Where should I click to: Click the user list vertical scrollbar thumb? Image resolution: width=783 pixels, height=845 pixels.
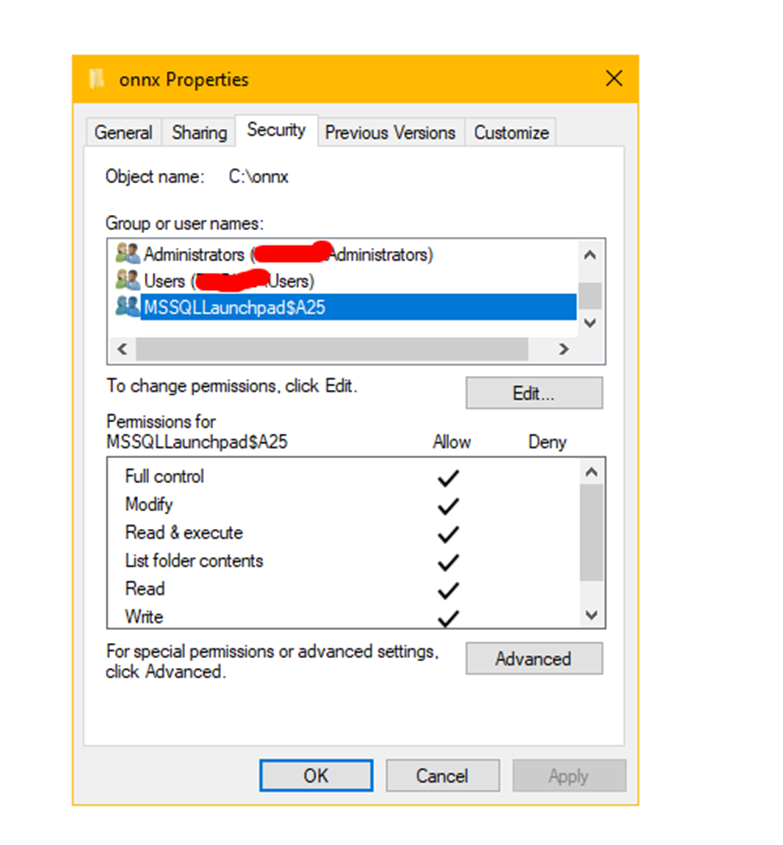tap(590, 296)
